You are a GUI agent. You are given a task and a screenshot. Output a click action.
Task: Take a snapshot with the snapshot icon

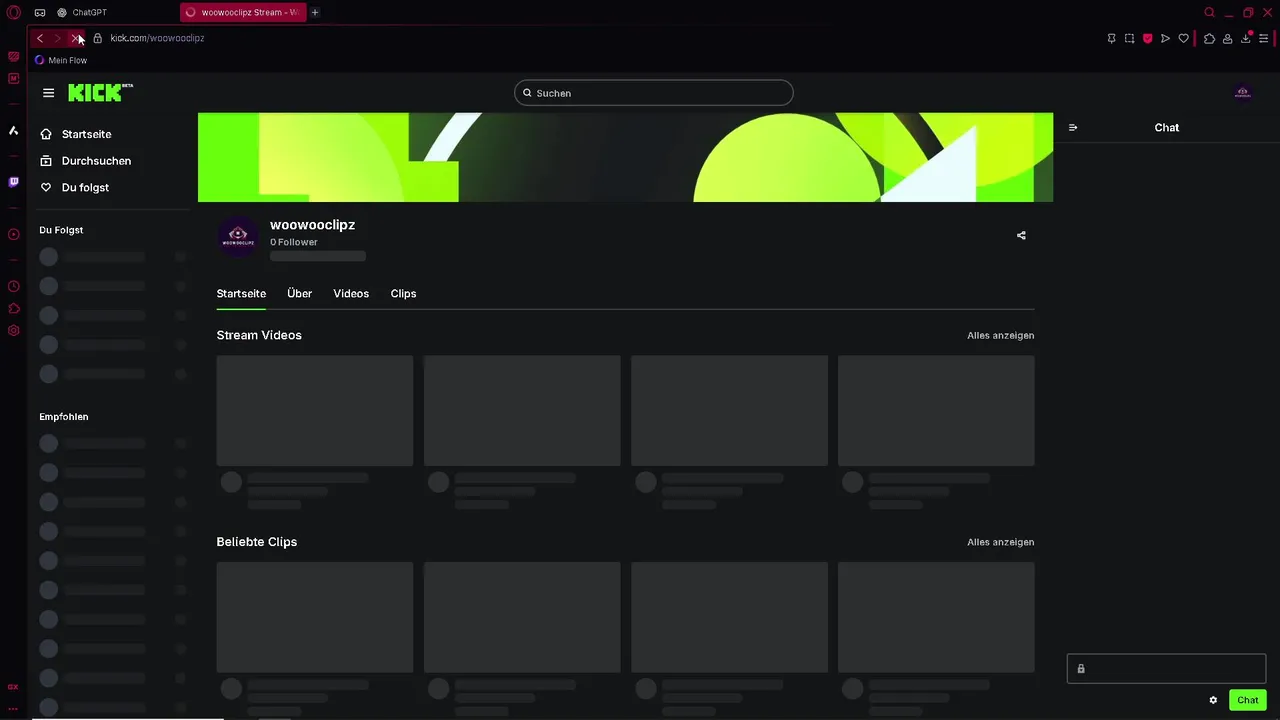1129,39
